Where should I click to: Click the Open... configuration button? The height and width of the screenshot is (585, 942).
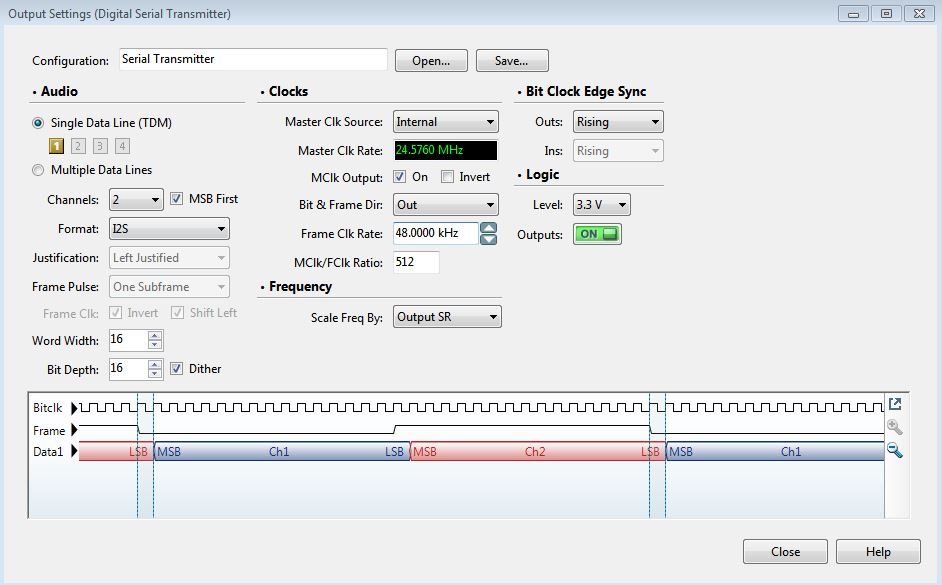point(431,61)
